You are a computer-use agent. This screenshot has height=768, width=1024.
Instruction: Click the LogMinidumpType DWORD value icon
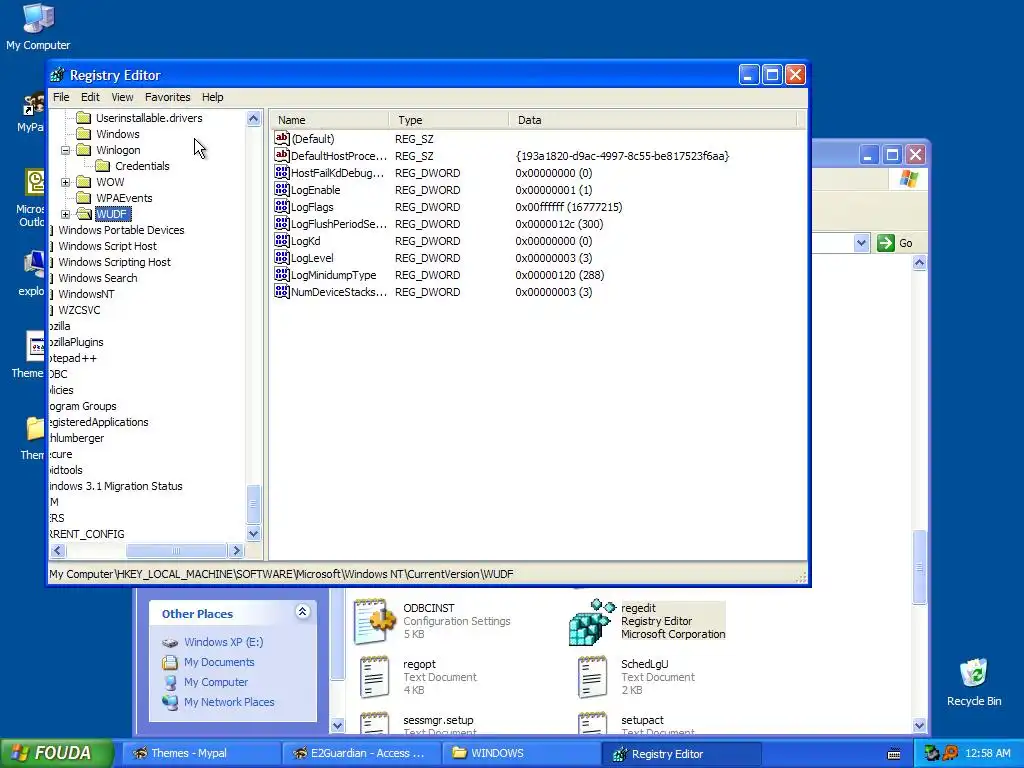281,274
